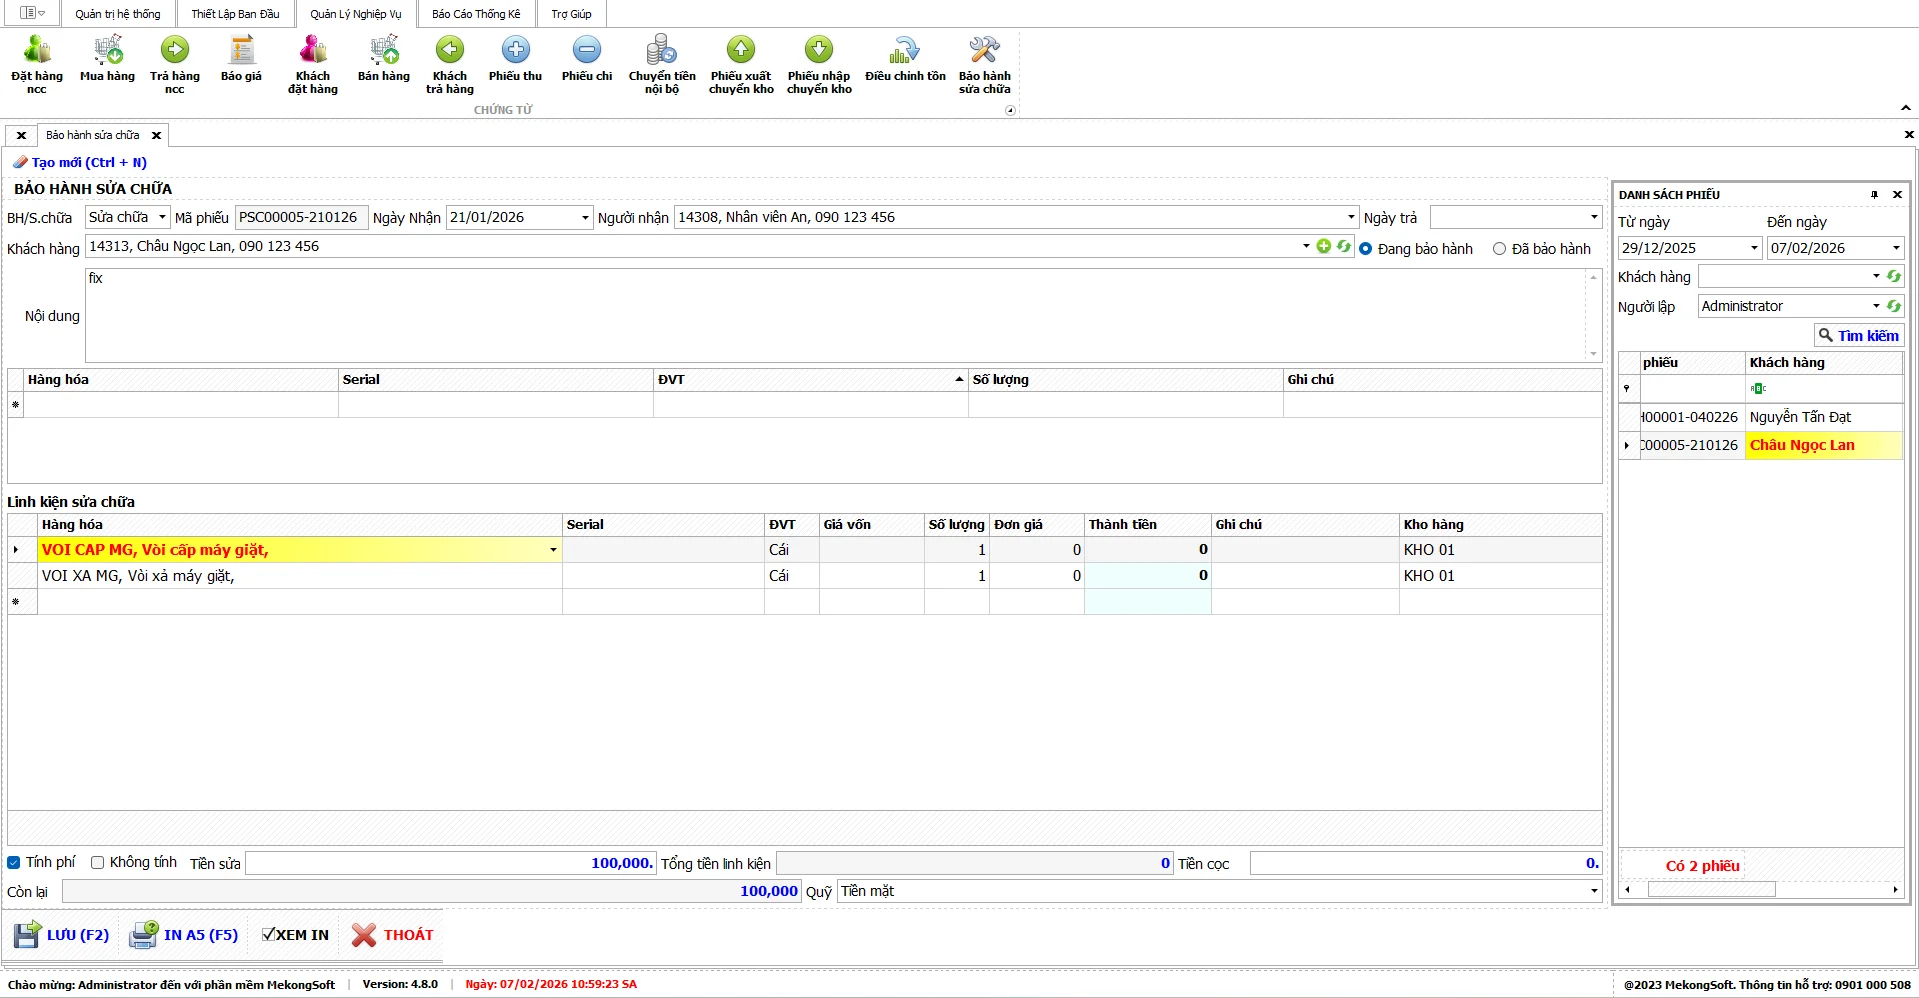This screenshot has width=1919, height=998.
Task: Click the LƯU (F2) save button
Action: [62, 935]
